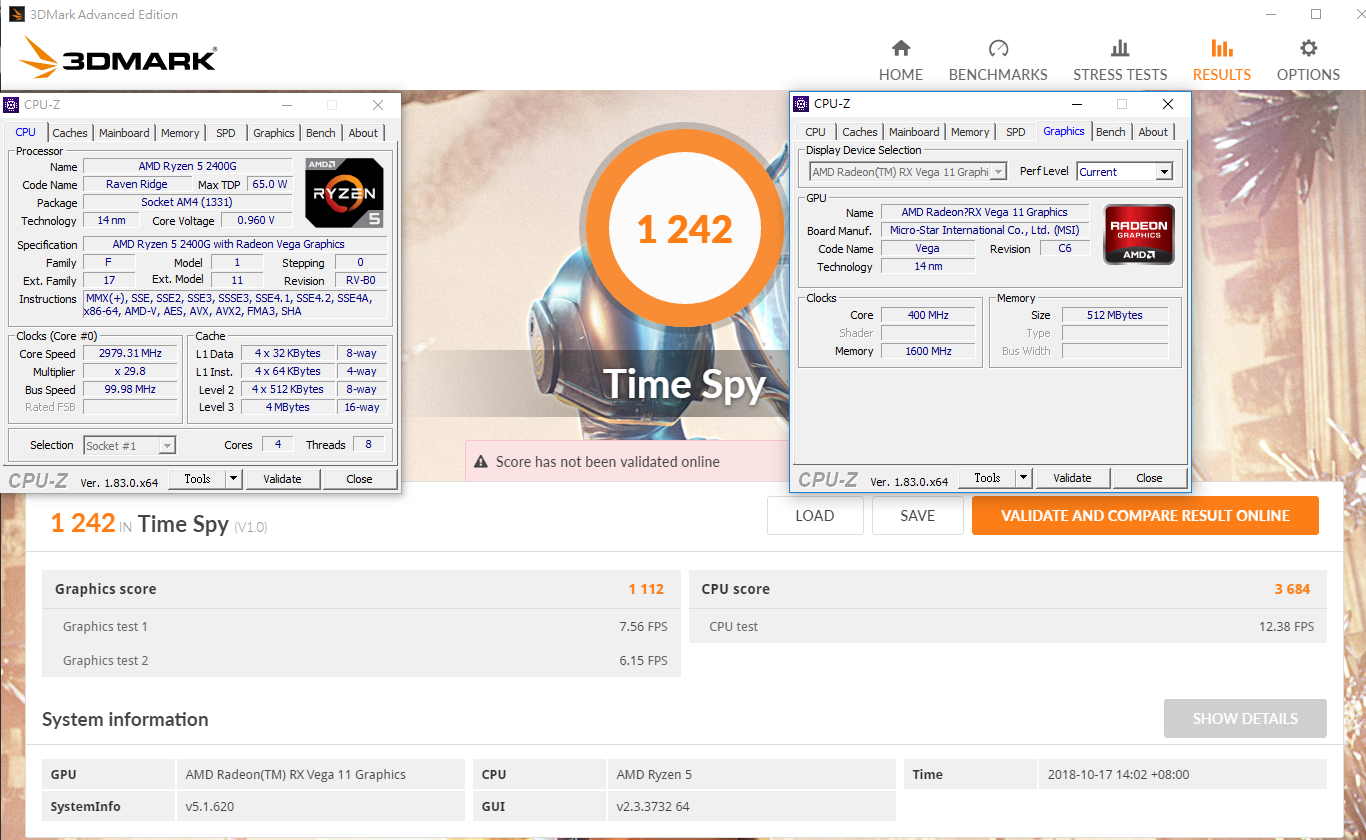
Task: Click the 3DMark title bar app icon
Action: (17, 14)
